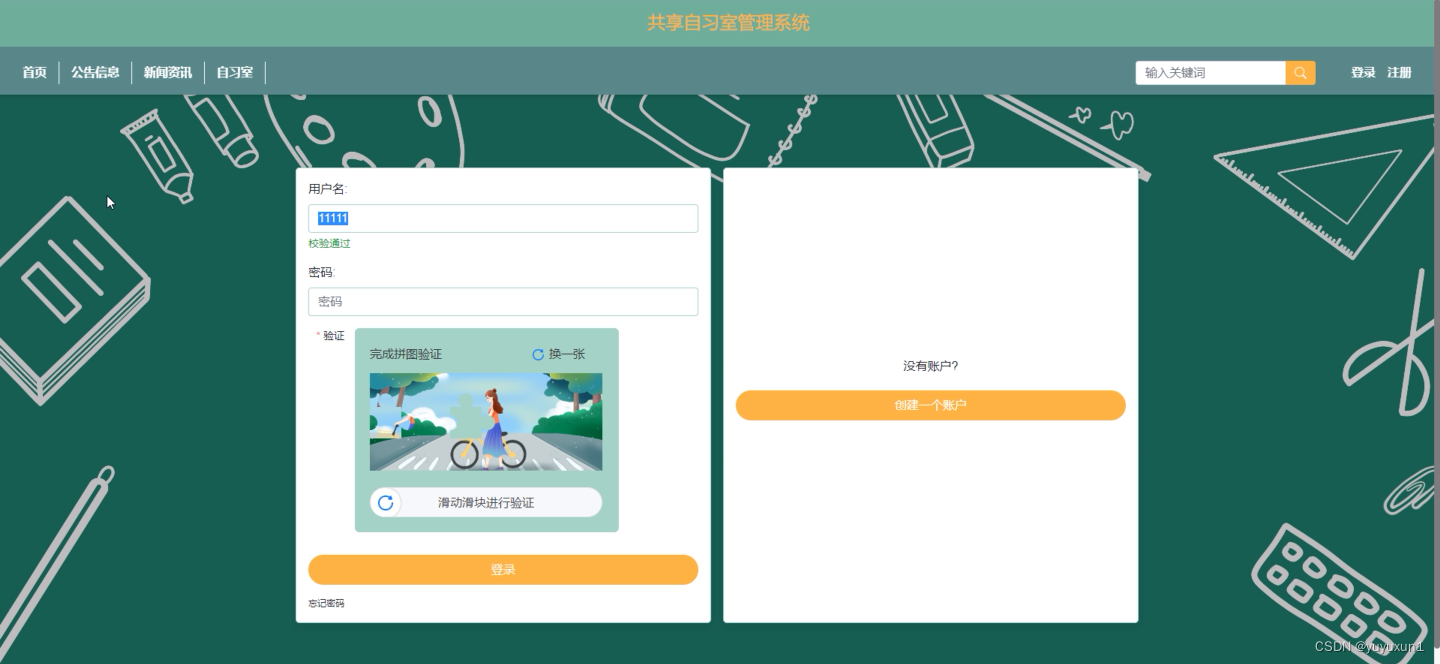Click the 校验通过 validation text

[x=330, y=244]
